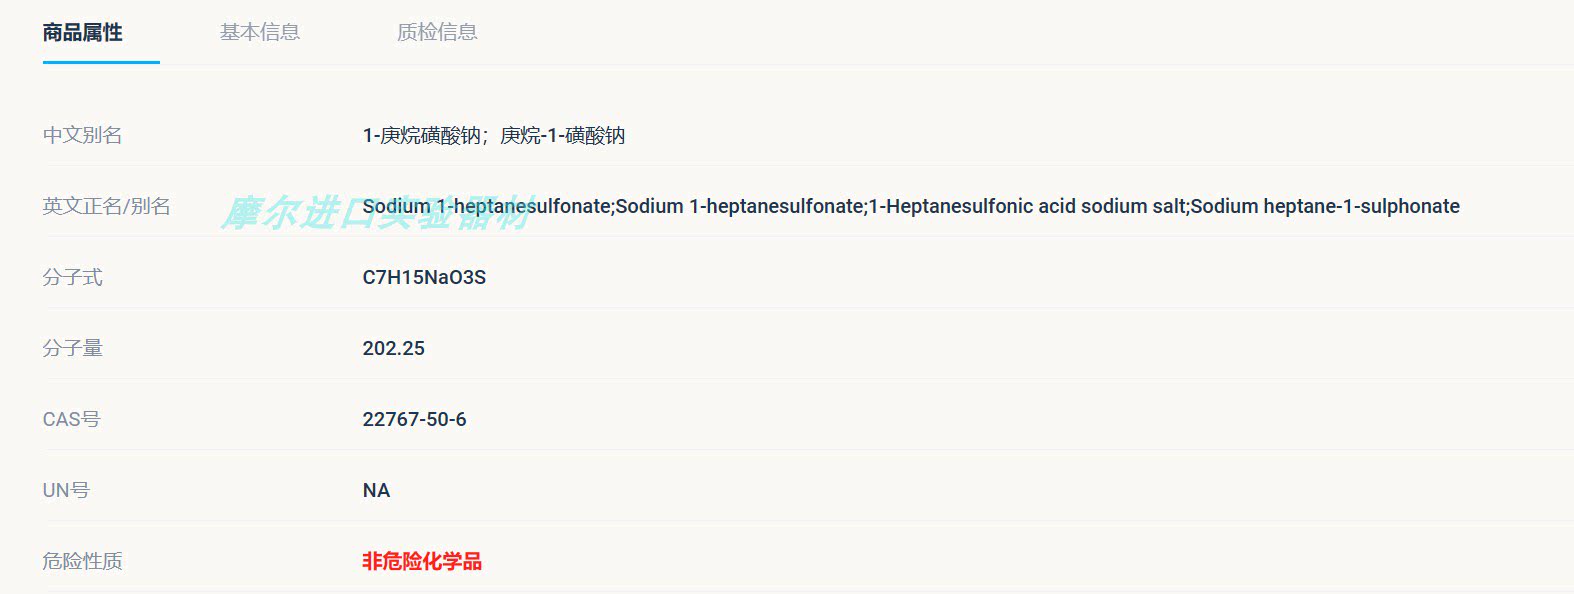Select the Chinese alias 1-庚烷磺酸钠 text

(421, 135)
